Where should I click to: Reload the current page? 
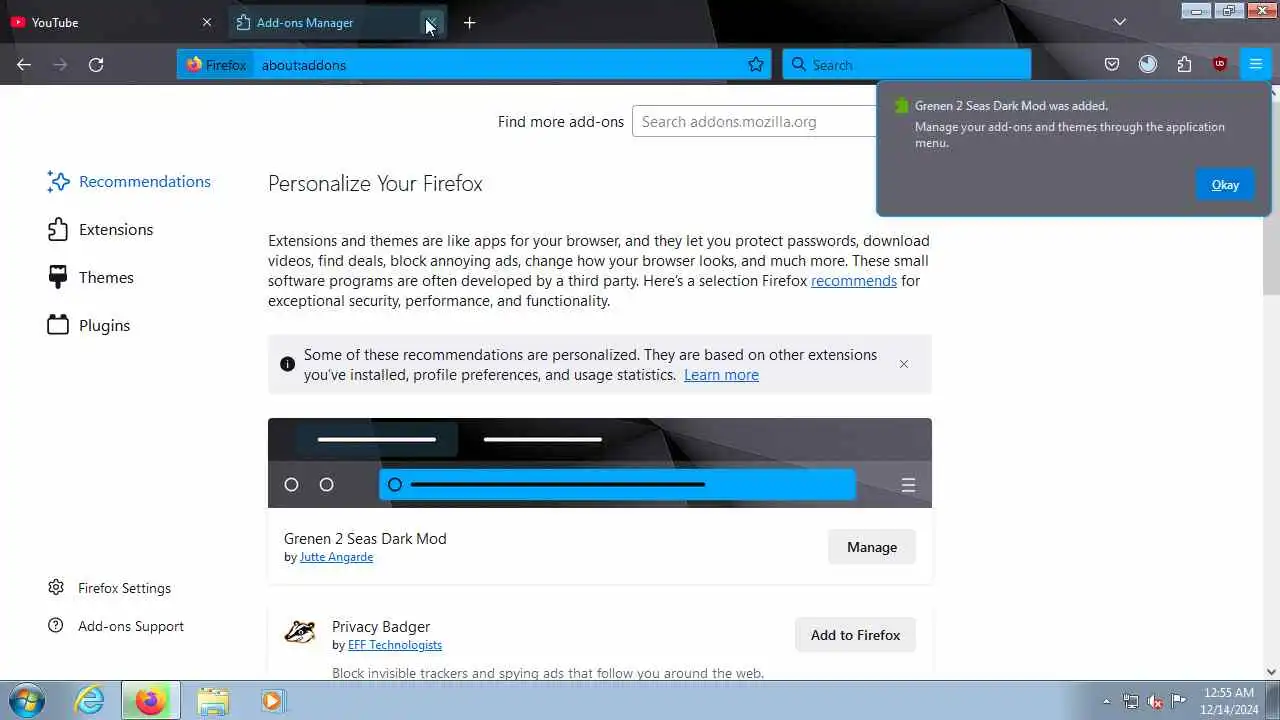tap(96, 65)
